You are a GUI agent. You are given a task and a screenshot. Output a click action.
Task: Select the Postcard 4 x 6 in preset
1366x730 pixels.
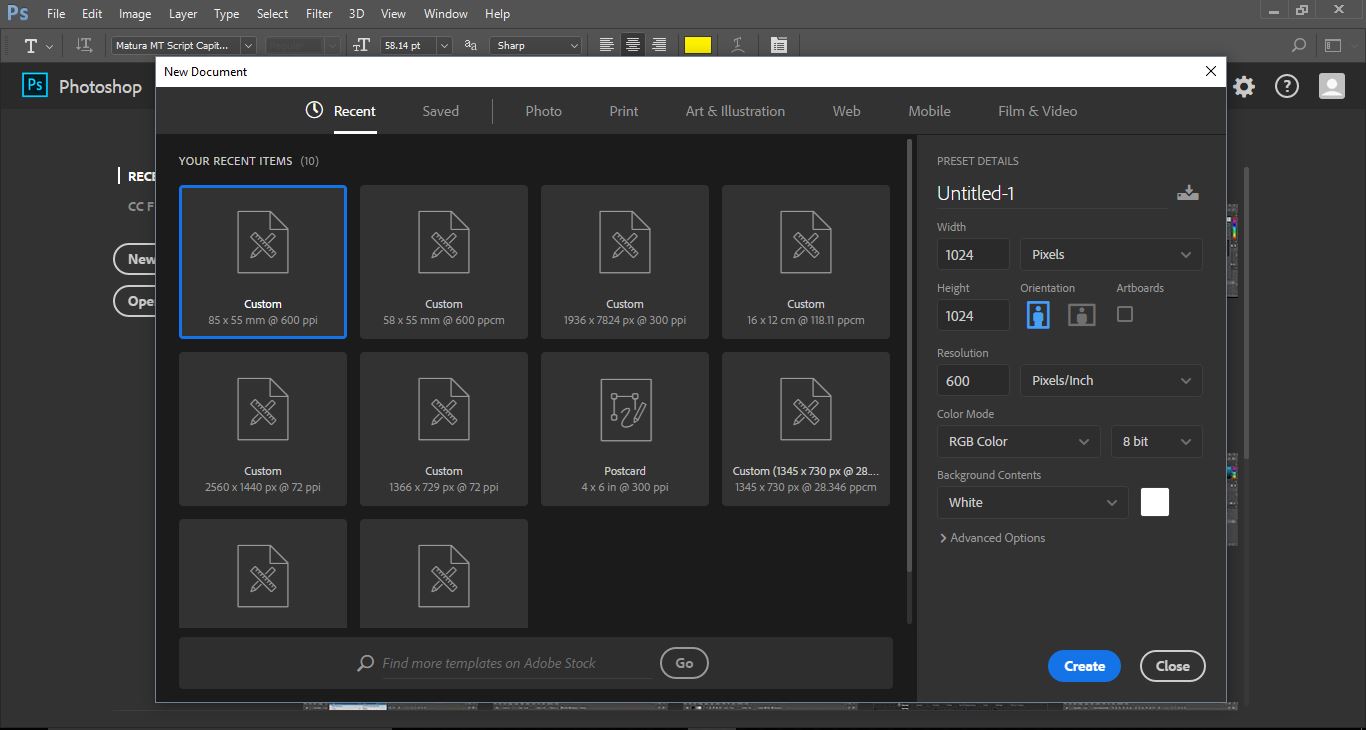pos(625,429)
